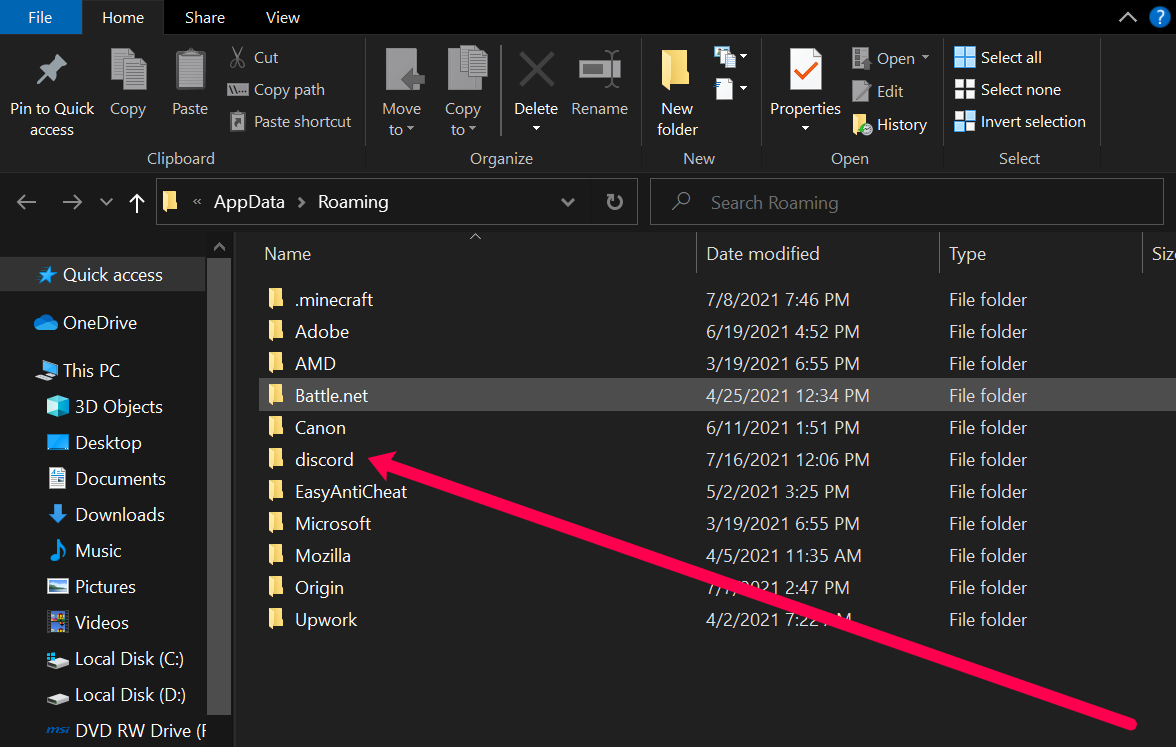Expand the Delete options arrow
Screen dimensions: 1176x747
coord(536,129)
